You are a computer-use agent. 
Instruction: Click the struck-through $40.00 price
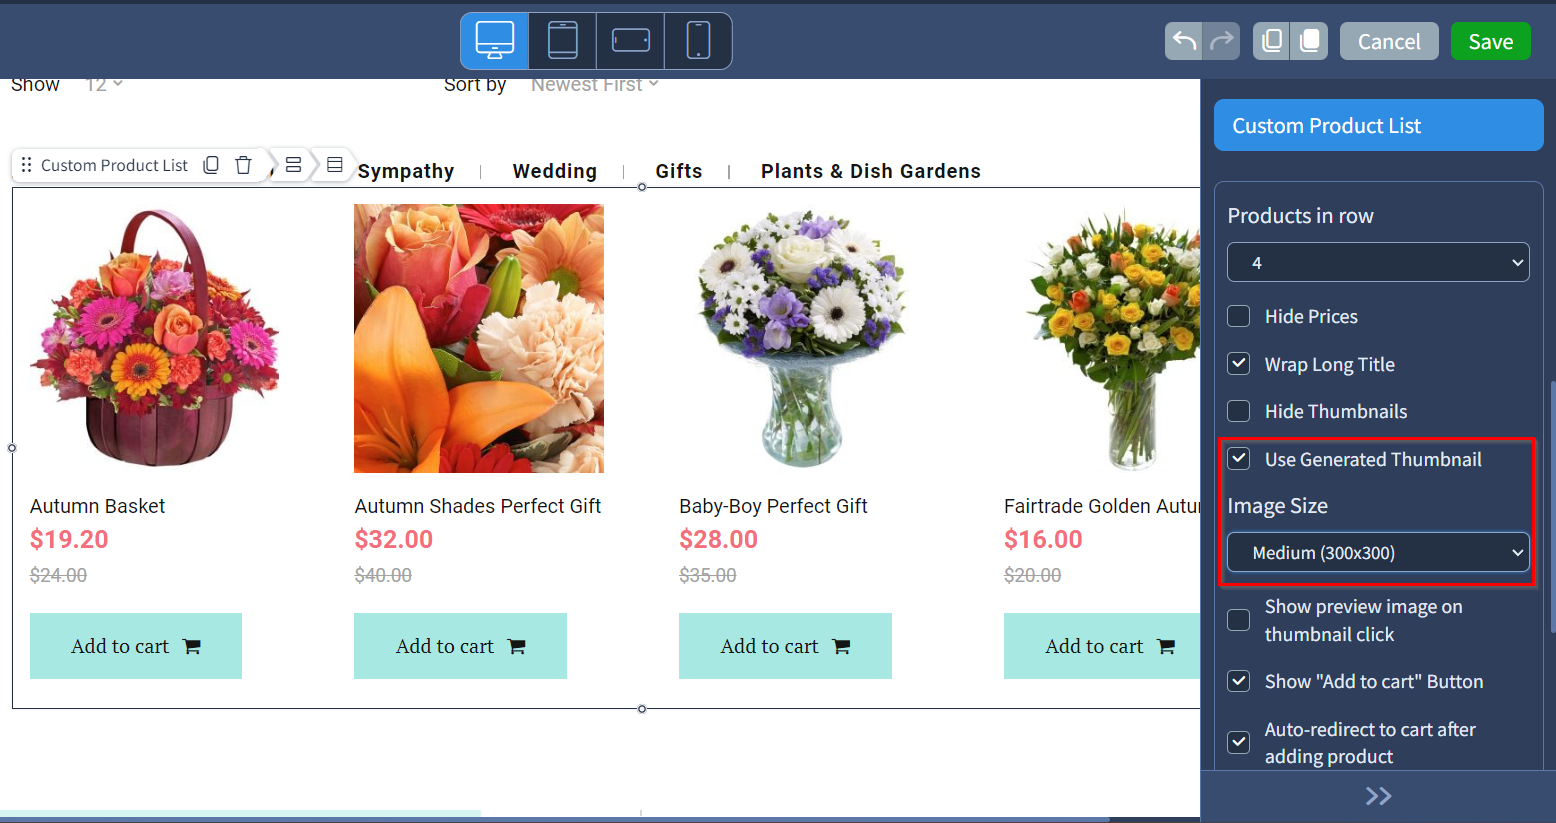pos(383,575)
